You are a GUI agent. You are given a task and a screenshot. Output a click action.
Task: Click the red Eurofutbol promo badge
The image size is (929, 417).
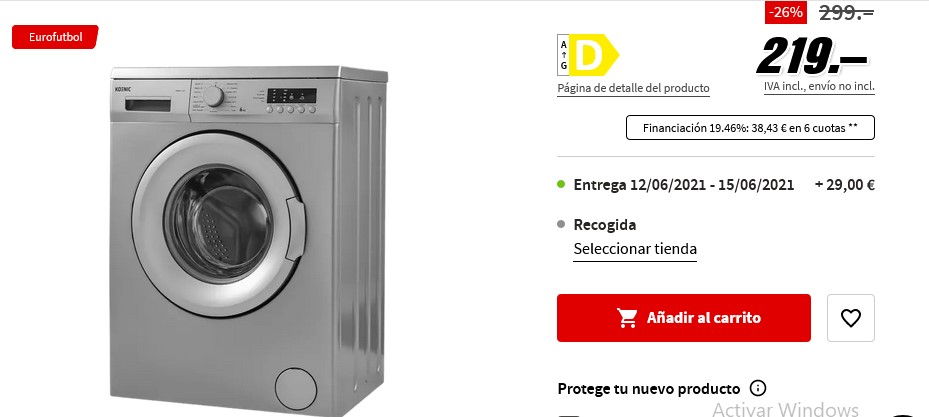[55, 37]
